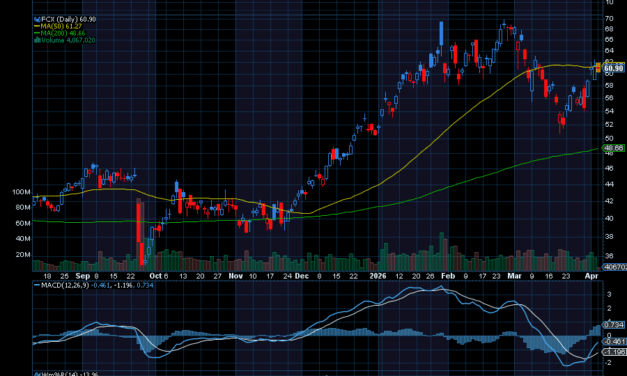
Task: Click the 52 price axis label
Action: [x=609, y=125]
